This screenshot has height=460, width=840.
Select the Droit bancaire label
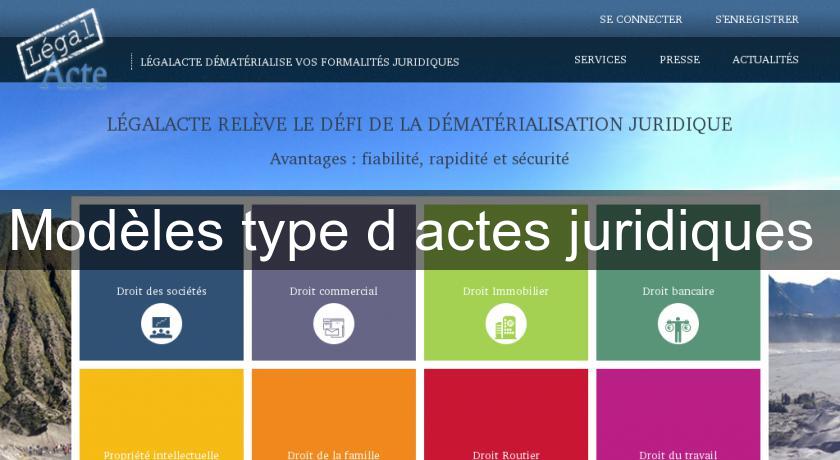pyautogui.click(x=678, y=291)
